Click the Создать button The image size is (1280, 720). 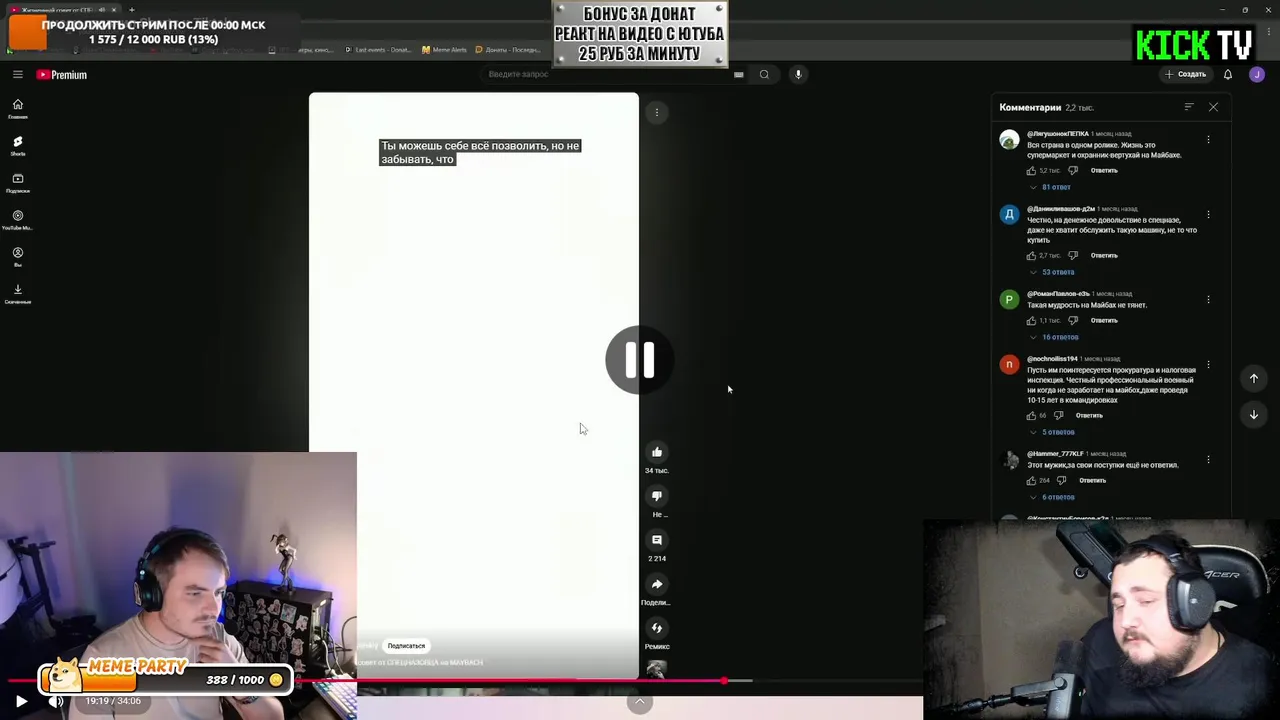point(1185,74)
